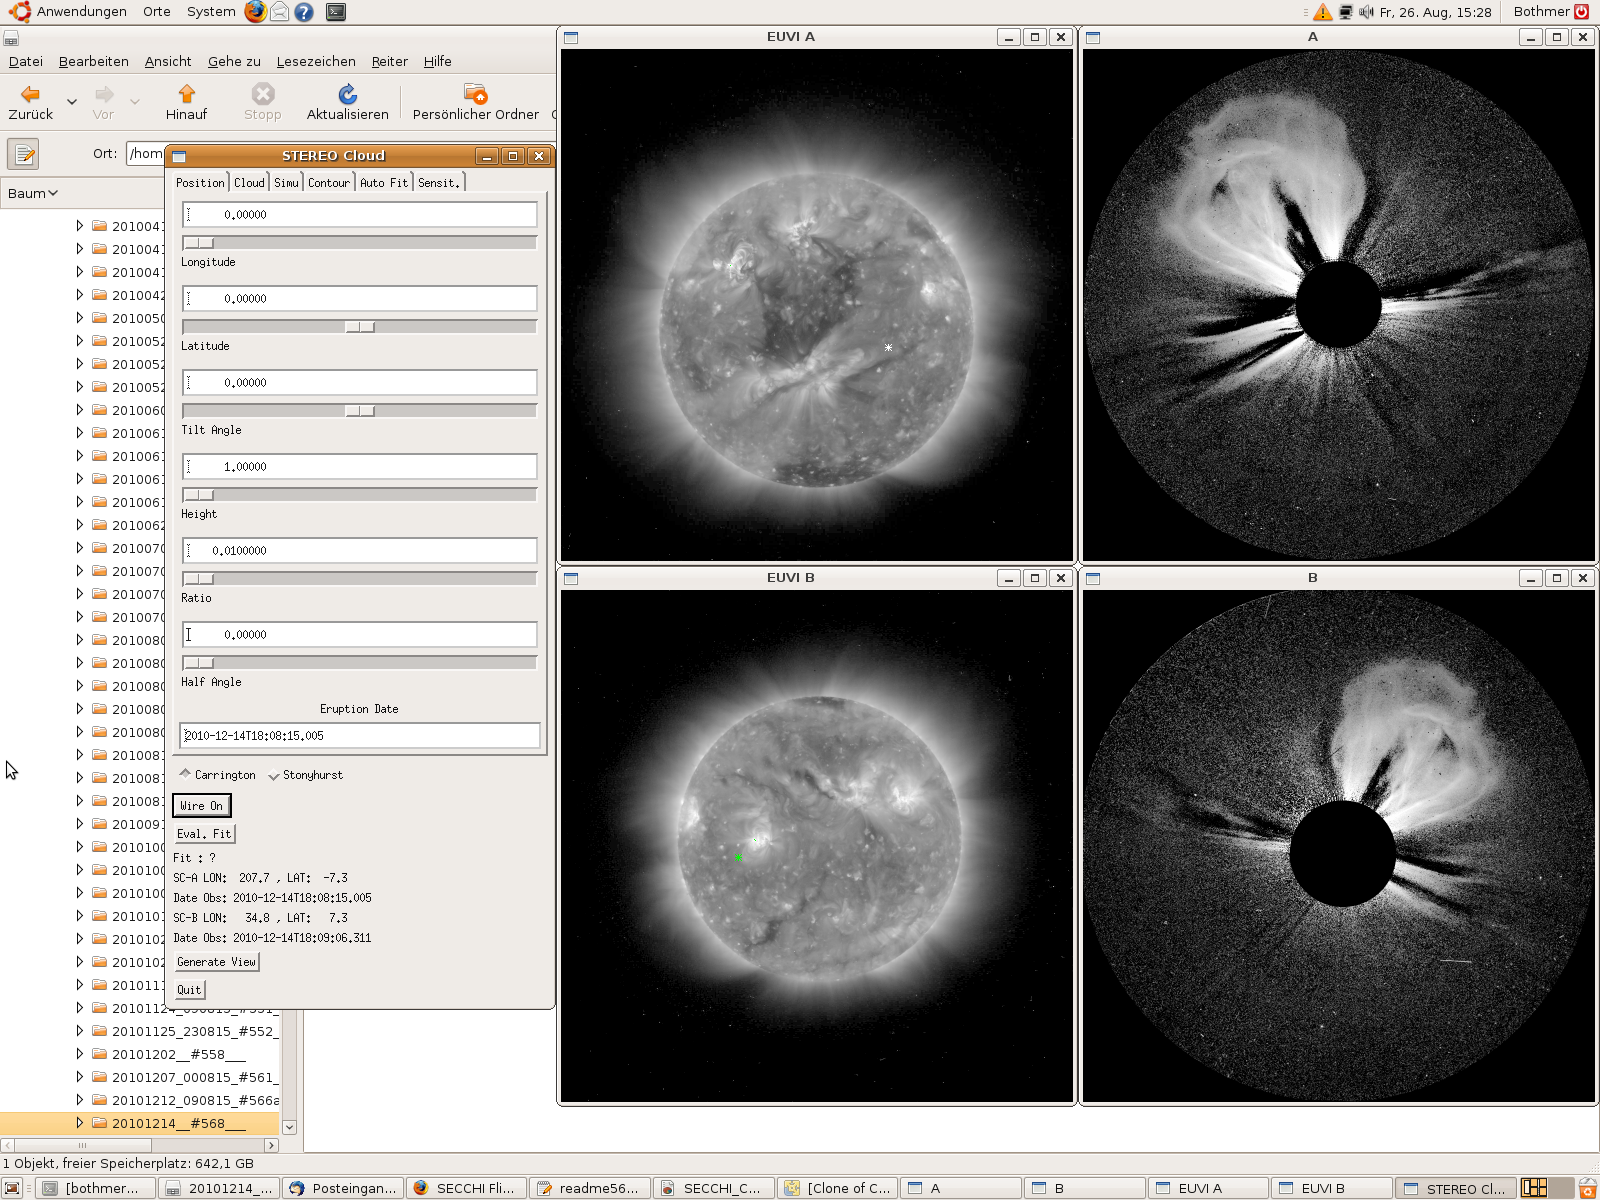
Task: Click the Stopp icon in toolbar
Action: point(263,94)
